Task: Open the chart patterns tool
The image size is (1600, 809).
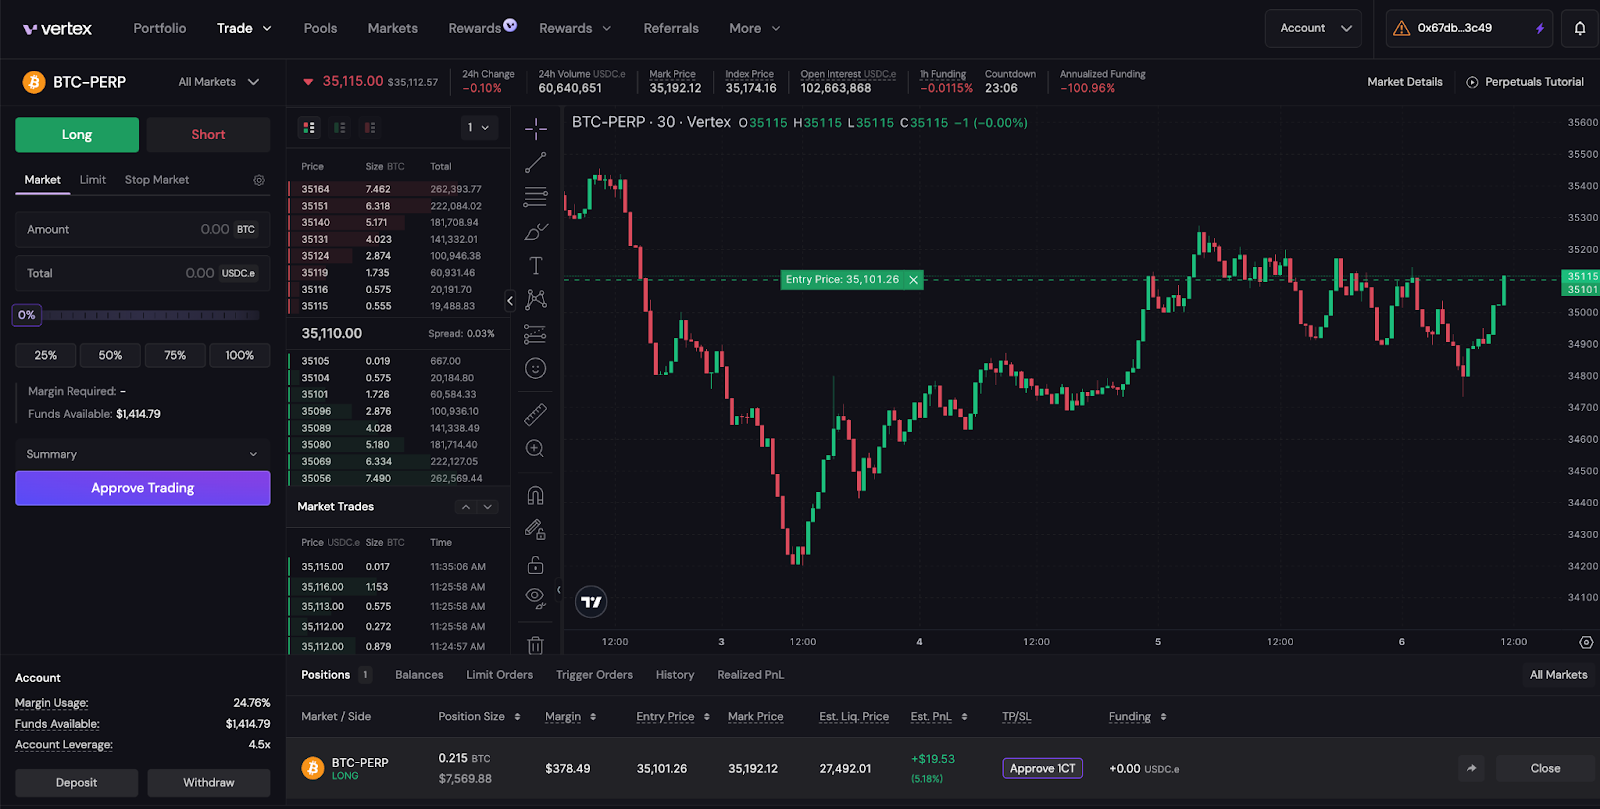Action: pyautogui.click(x=536, y=299)
